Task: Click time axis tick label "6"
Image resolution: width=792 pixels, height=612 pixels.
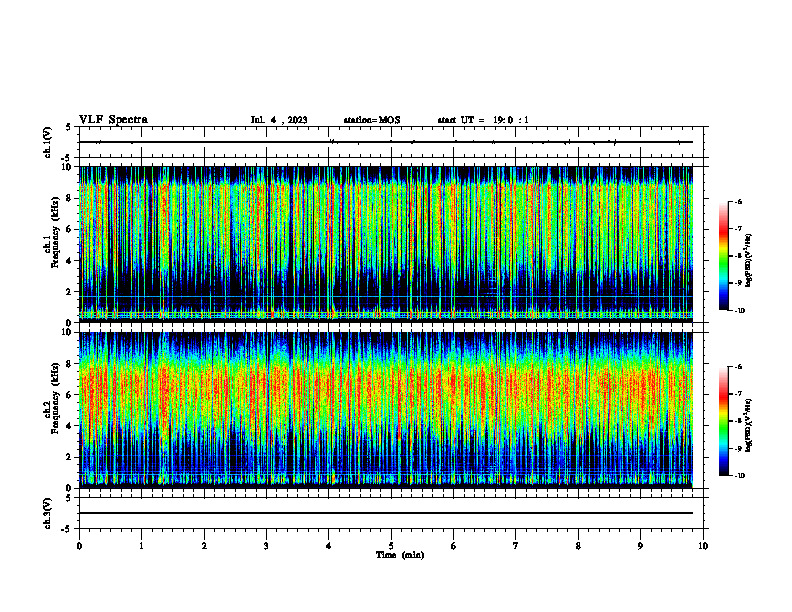Action: point(454,546)
